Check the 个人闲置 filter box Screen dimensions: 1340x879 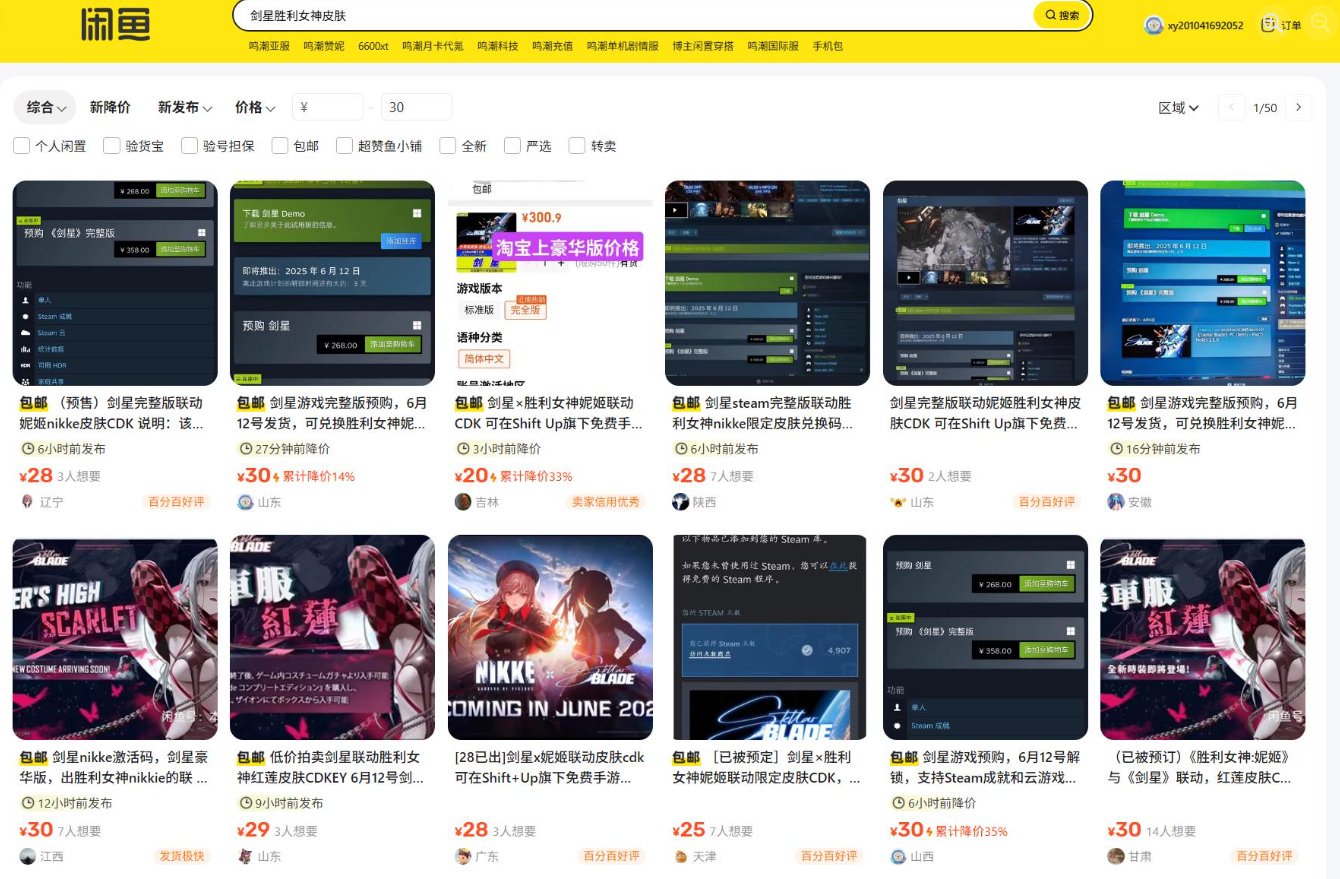pyautogui.click(x=21, y=146)
